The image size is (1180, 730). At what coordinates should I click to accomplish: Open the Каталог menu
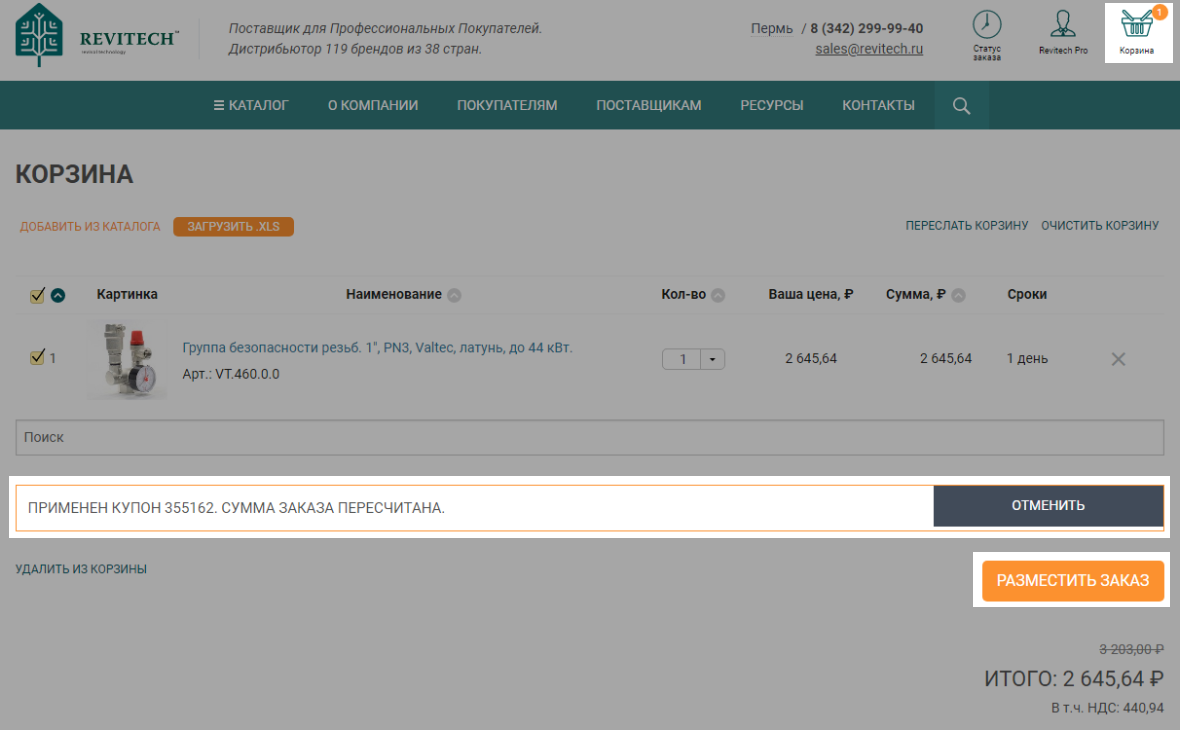pyautogui.click(x=251, y=105)
